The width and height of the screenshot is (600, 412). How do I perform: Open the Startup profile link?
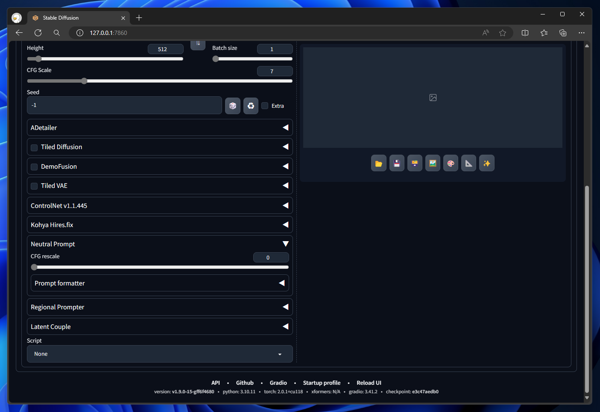point(321,383)
